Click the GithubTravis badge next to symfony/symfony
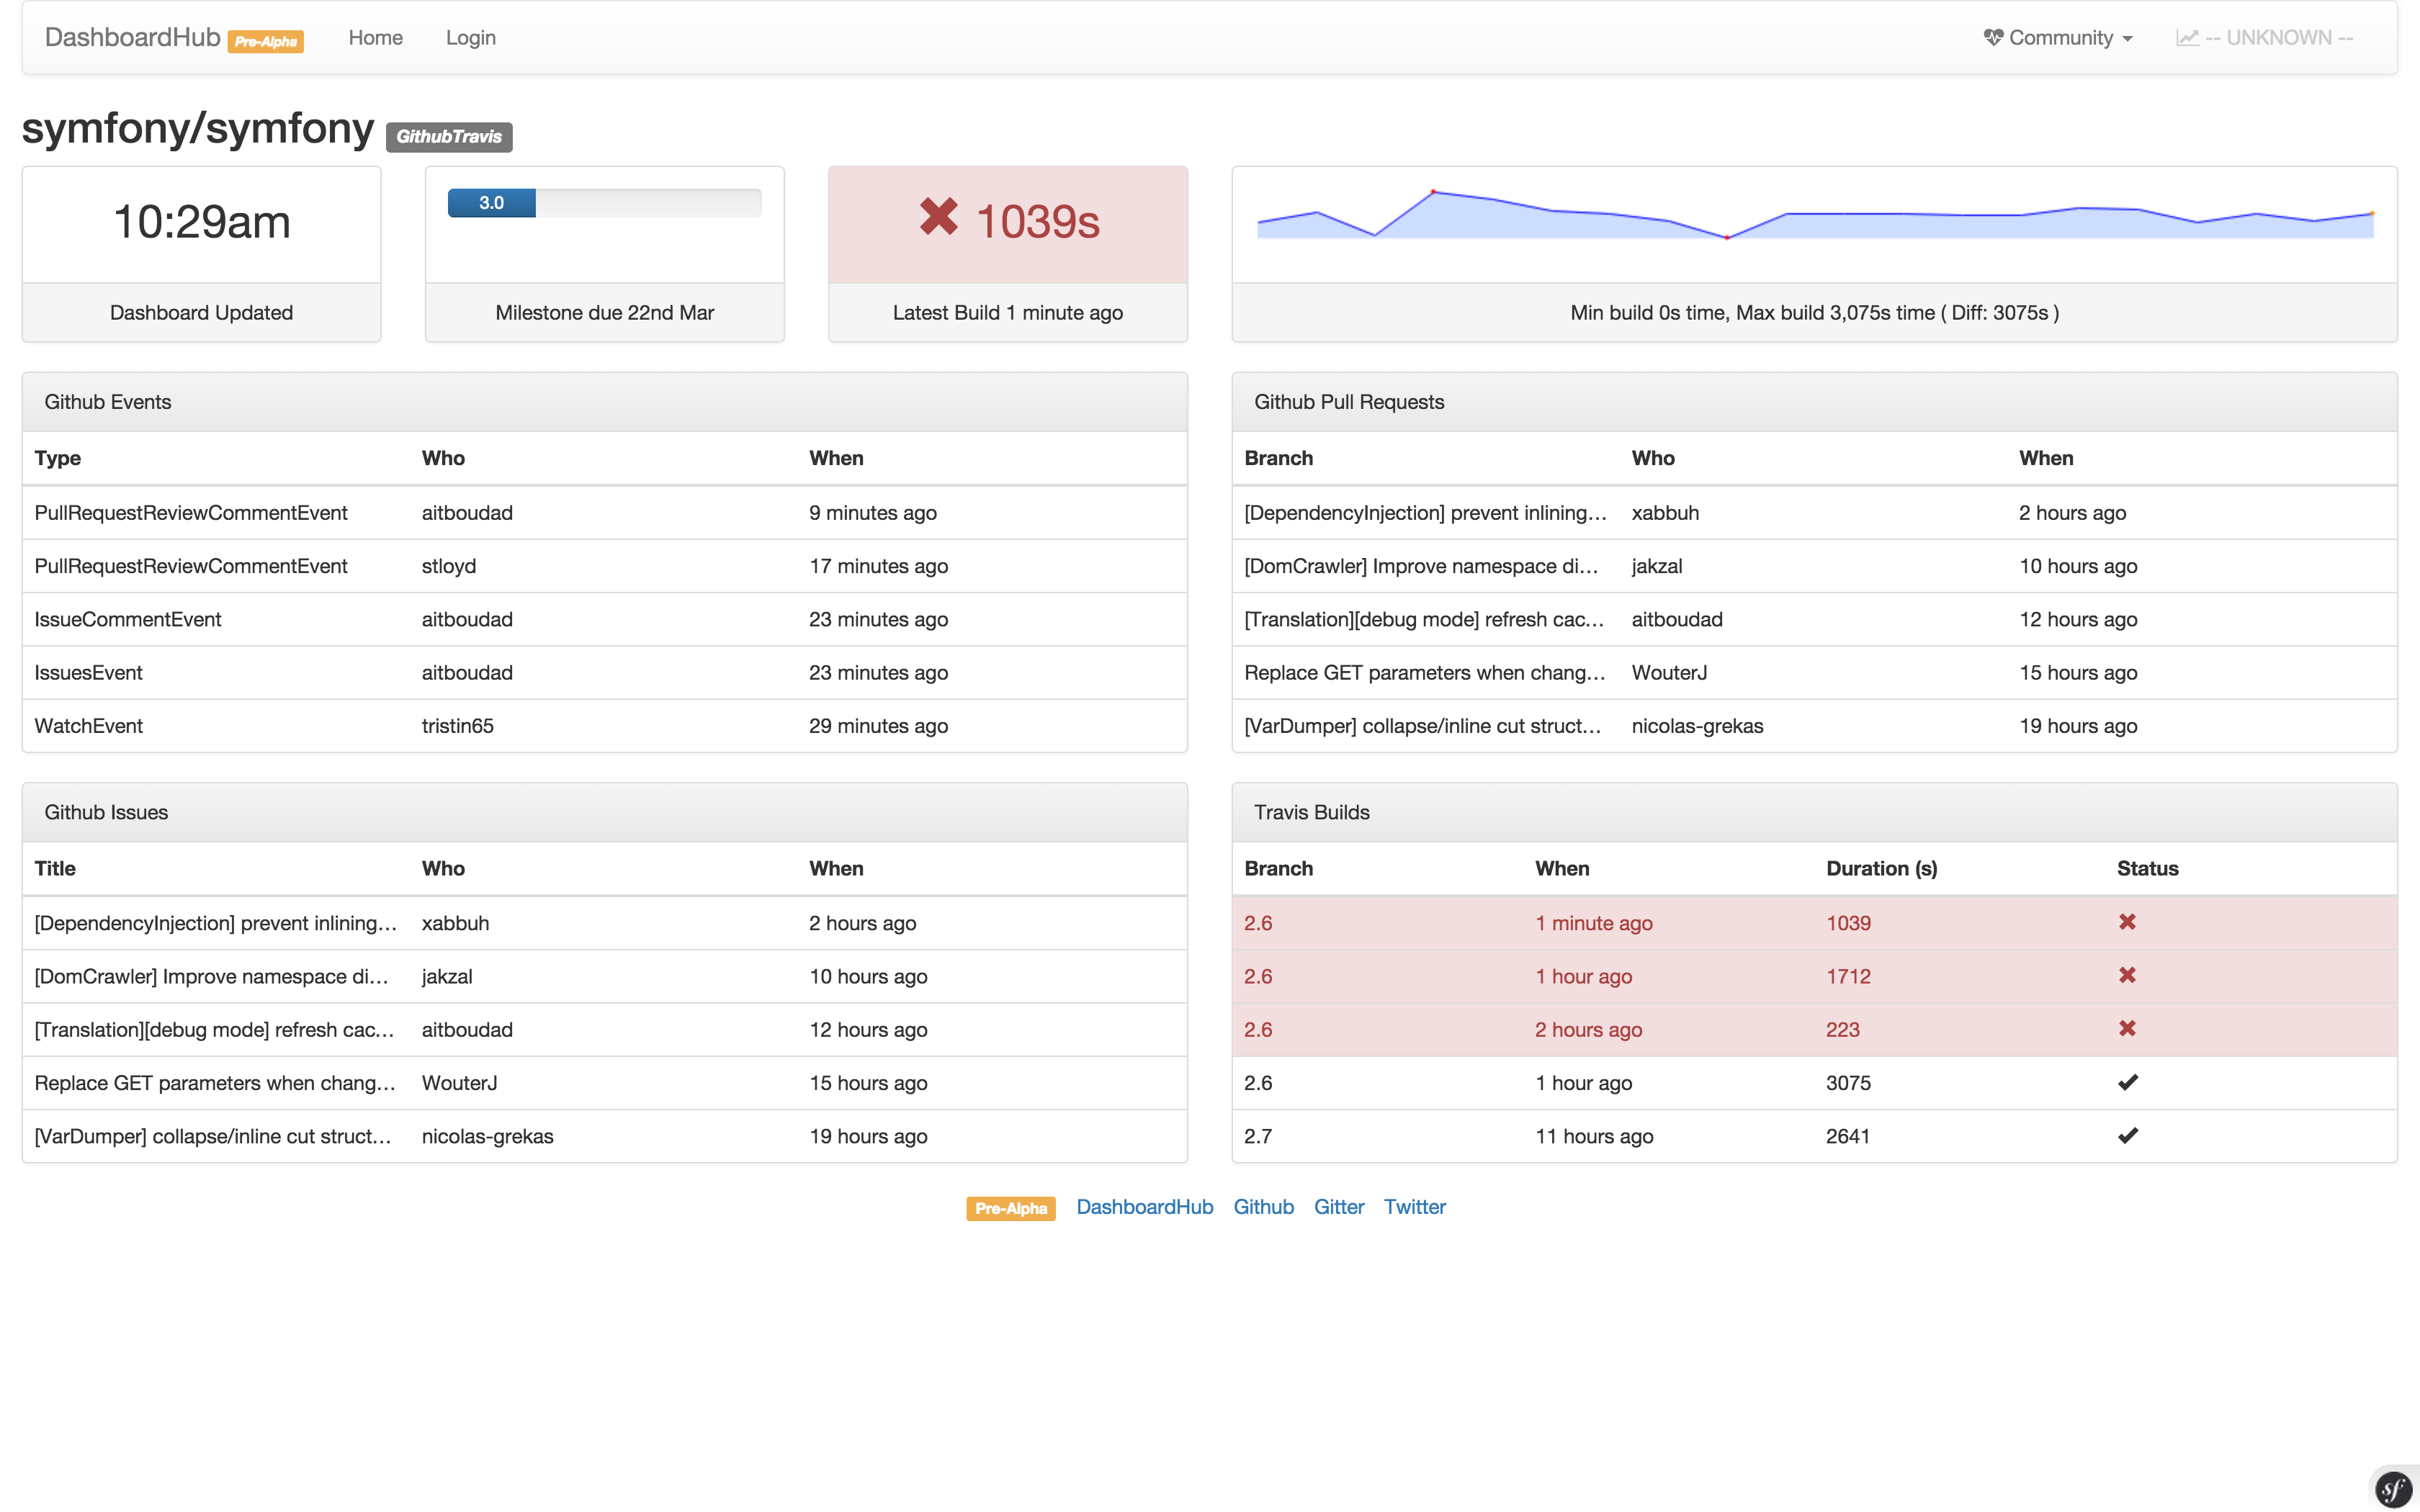 point(449,137)
